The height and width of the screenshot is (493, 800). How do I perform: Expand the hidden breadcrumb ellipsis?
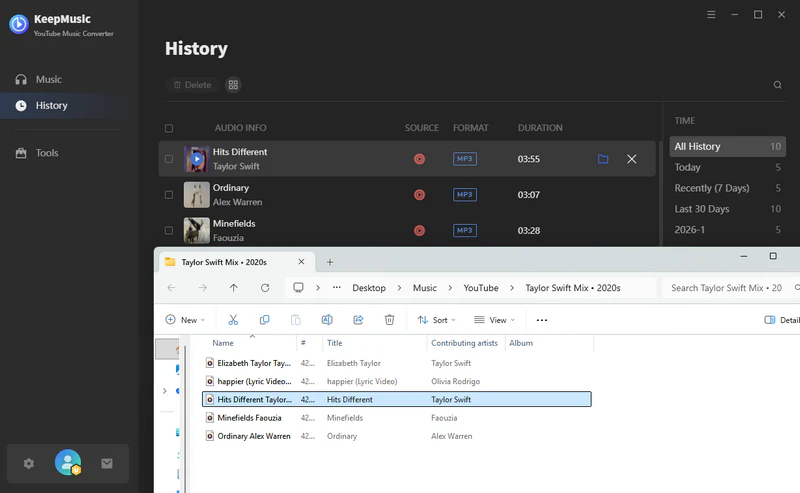coord(337,288)
